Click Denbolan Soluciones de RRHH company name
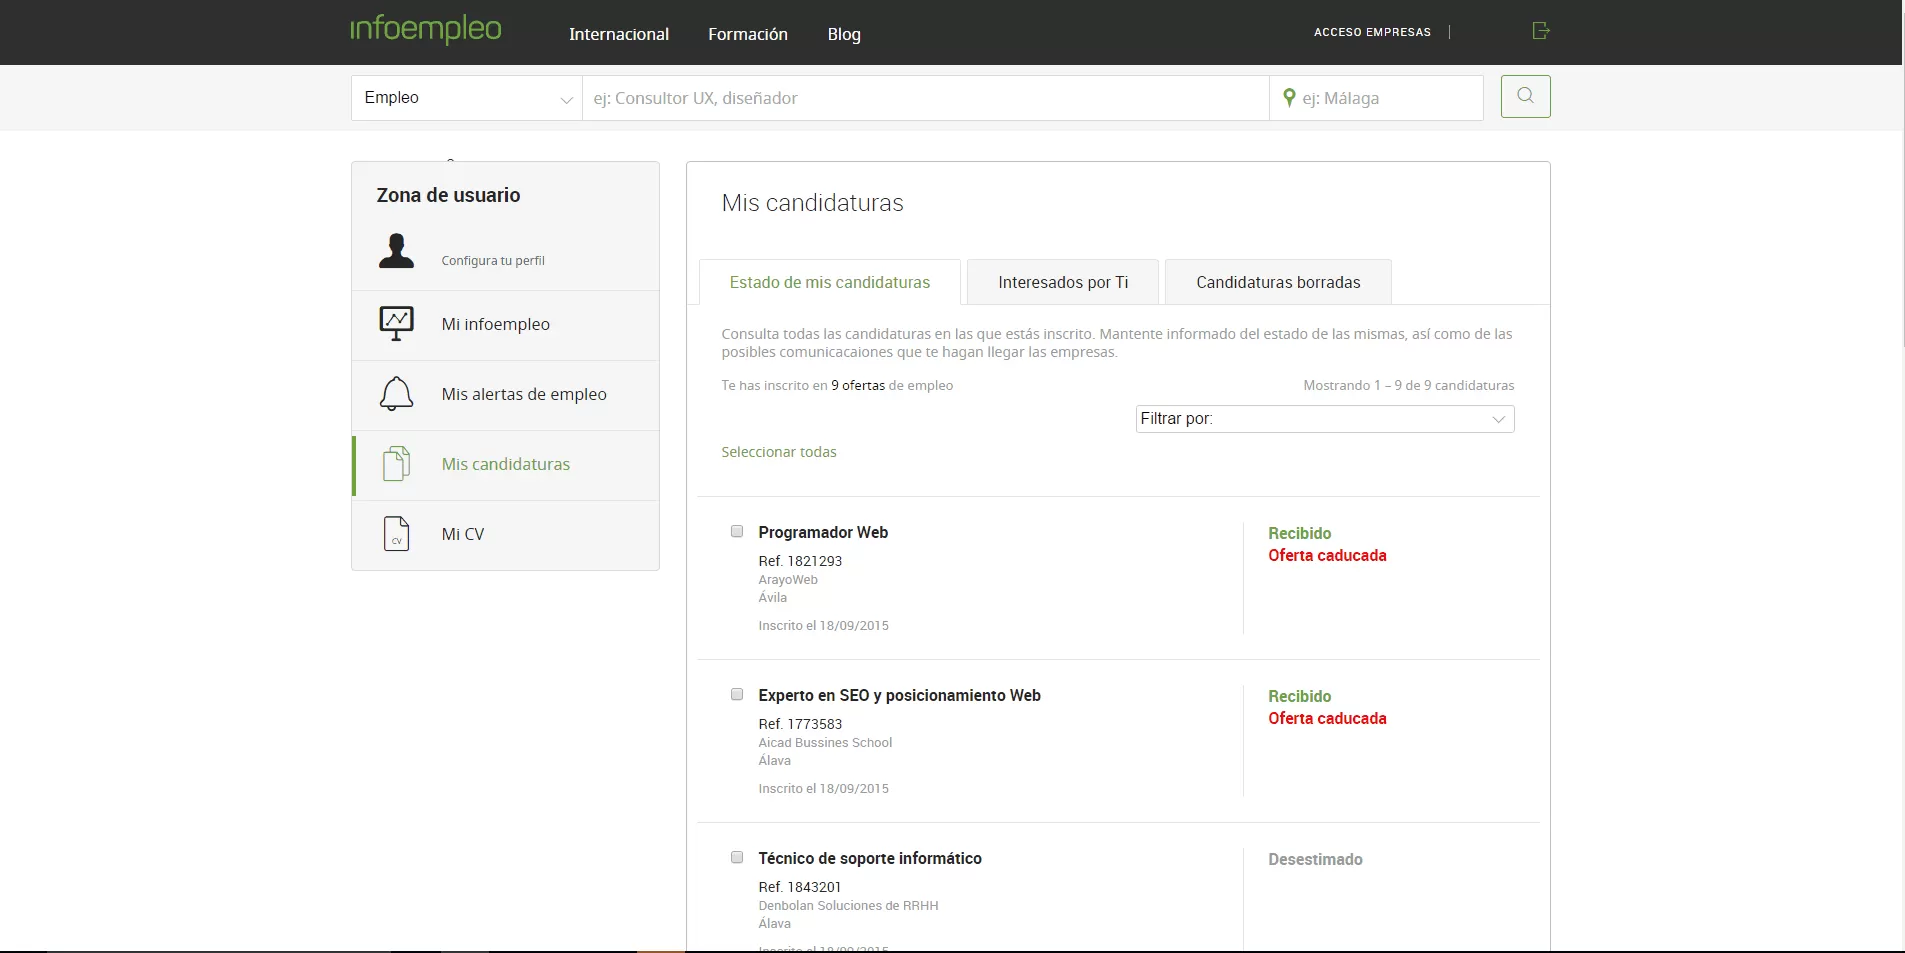 (x=848, y=906)
